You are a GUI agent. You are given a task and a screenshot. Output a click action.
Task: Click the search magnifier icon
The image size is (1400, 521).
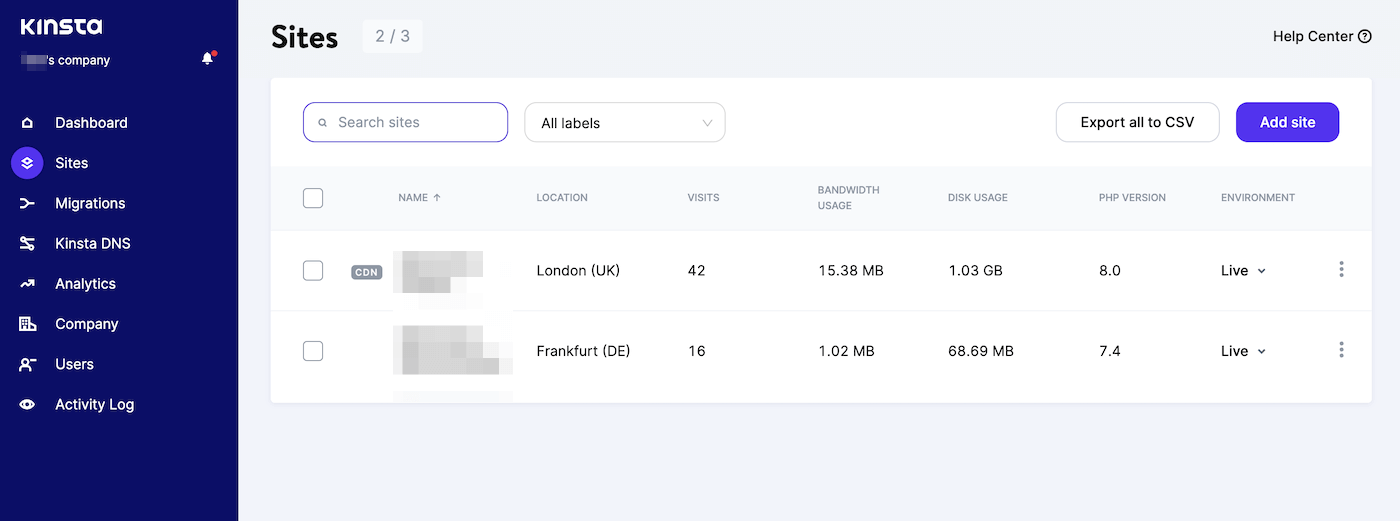tap(323, 123)
